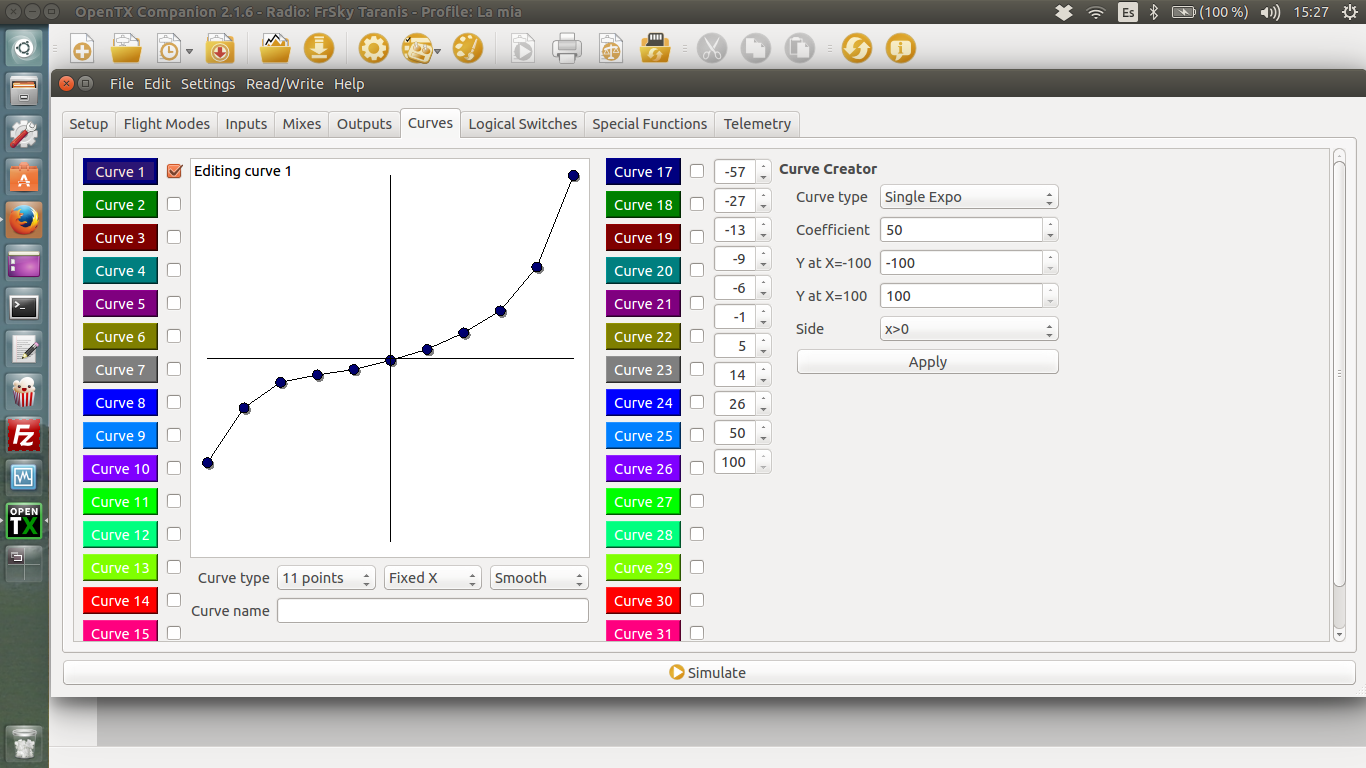The image size is (1366, 768).
Task: Click the orange info bubble icon
Action: [x=900, y=48]
